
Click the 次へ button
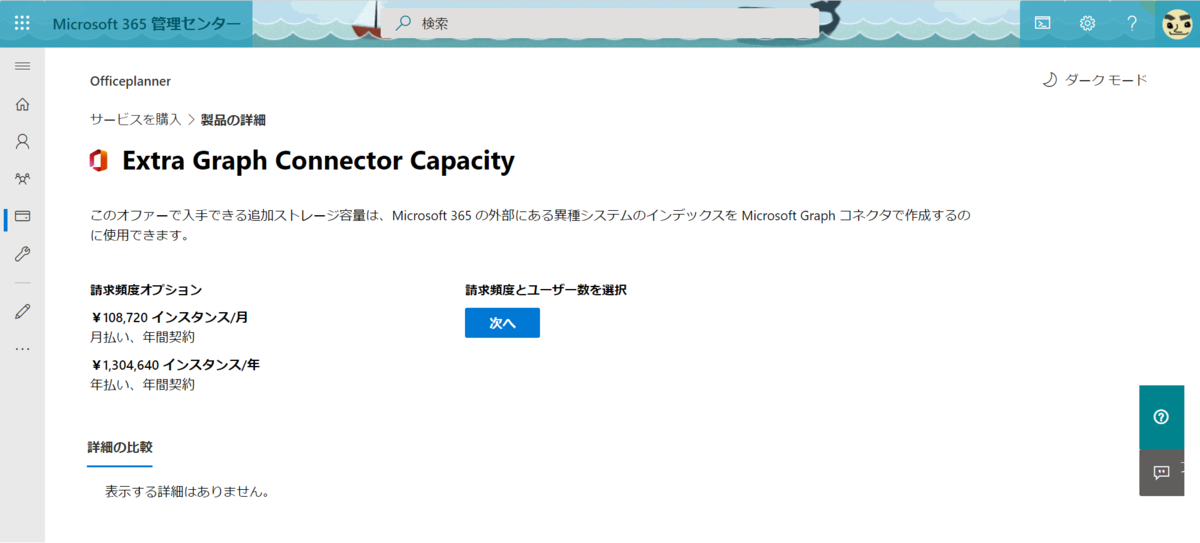click(x=502, y=323)
